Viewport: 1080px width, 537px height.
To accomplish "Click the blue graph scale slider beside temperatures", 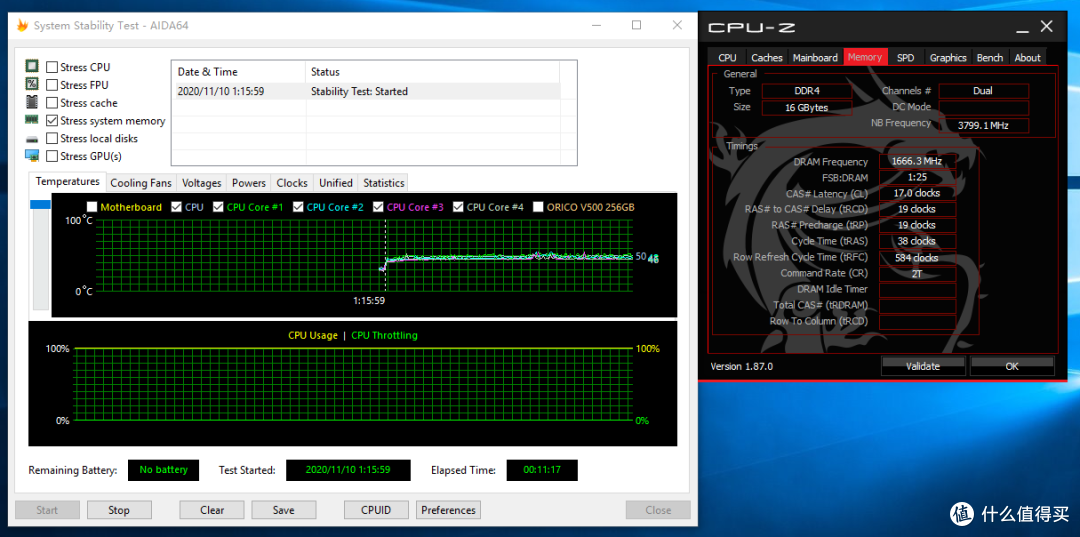I will click(41, 204).
